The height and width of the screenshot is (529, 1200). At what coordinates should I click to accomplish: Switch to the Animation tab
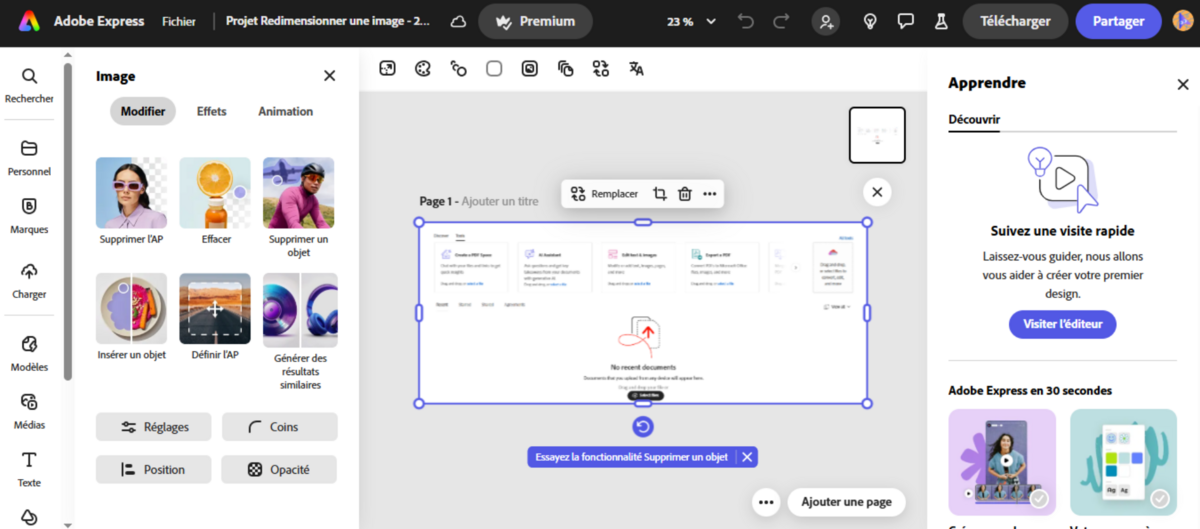[285, 111]
